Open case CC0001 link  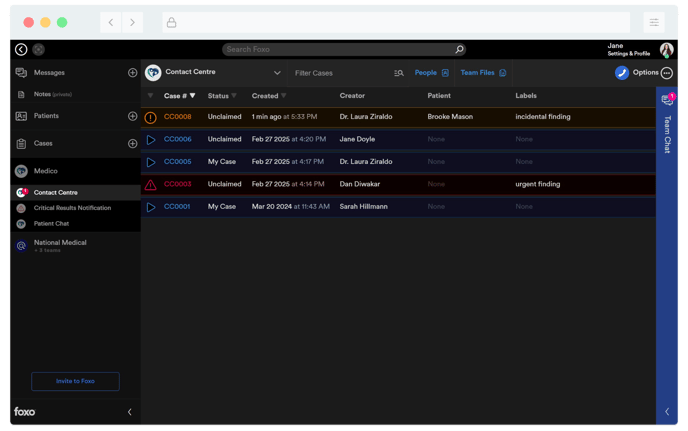pos(177,206)
